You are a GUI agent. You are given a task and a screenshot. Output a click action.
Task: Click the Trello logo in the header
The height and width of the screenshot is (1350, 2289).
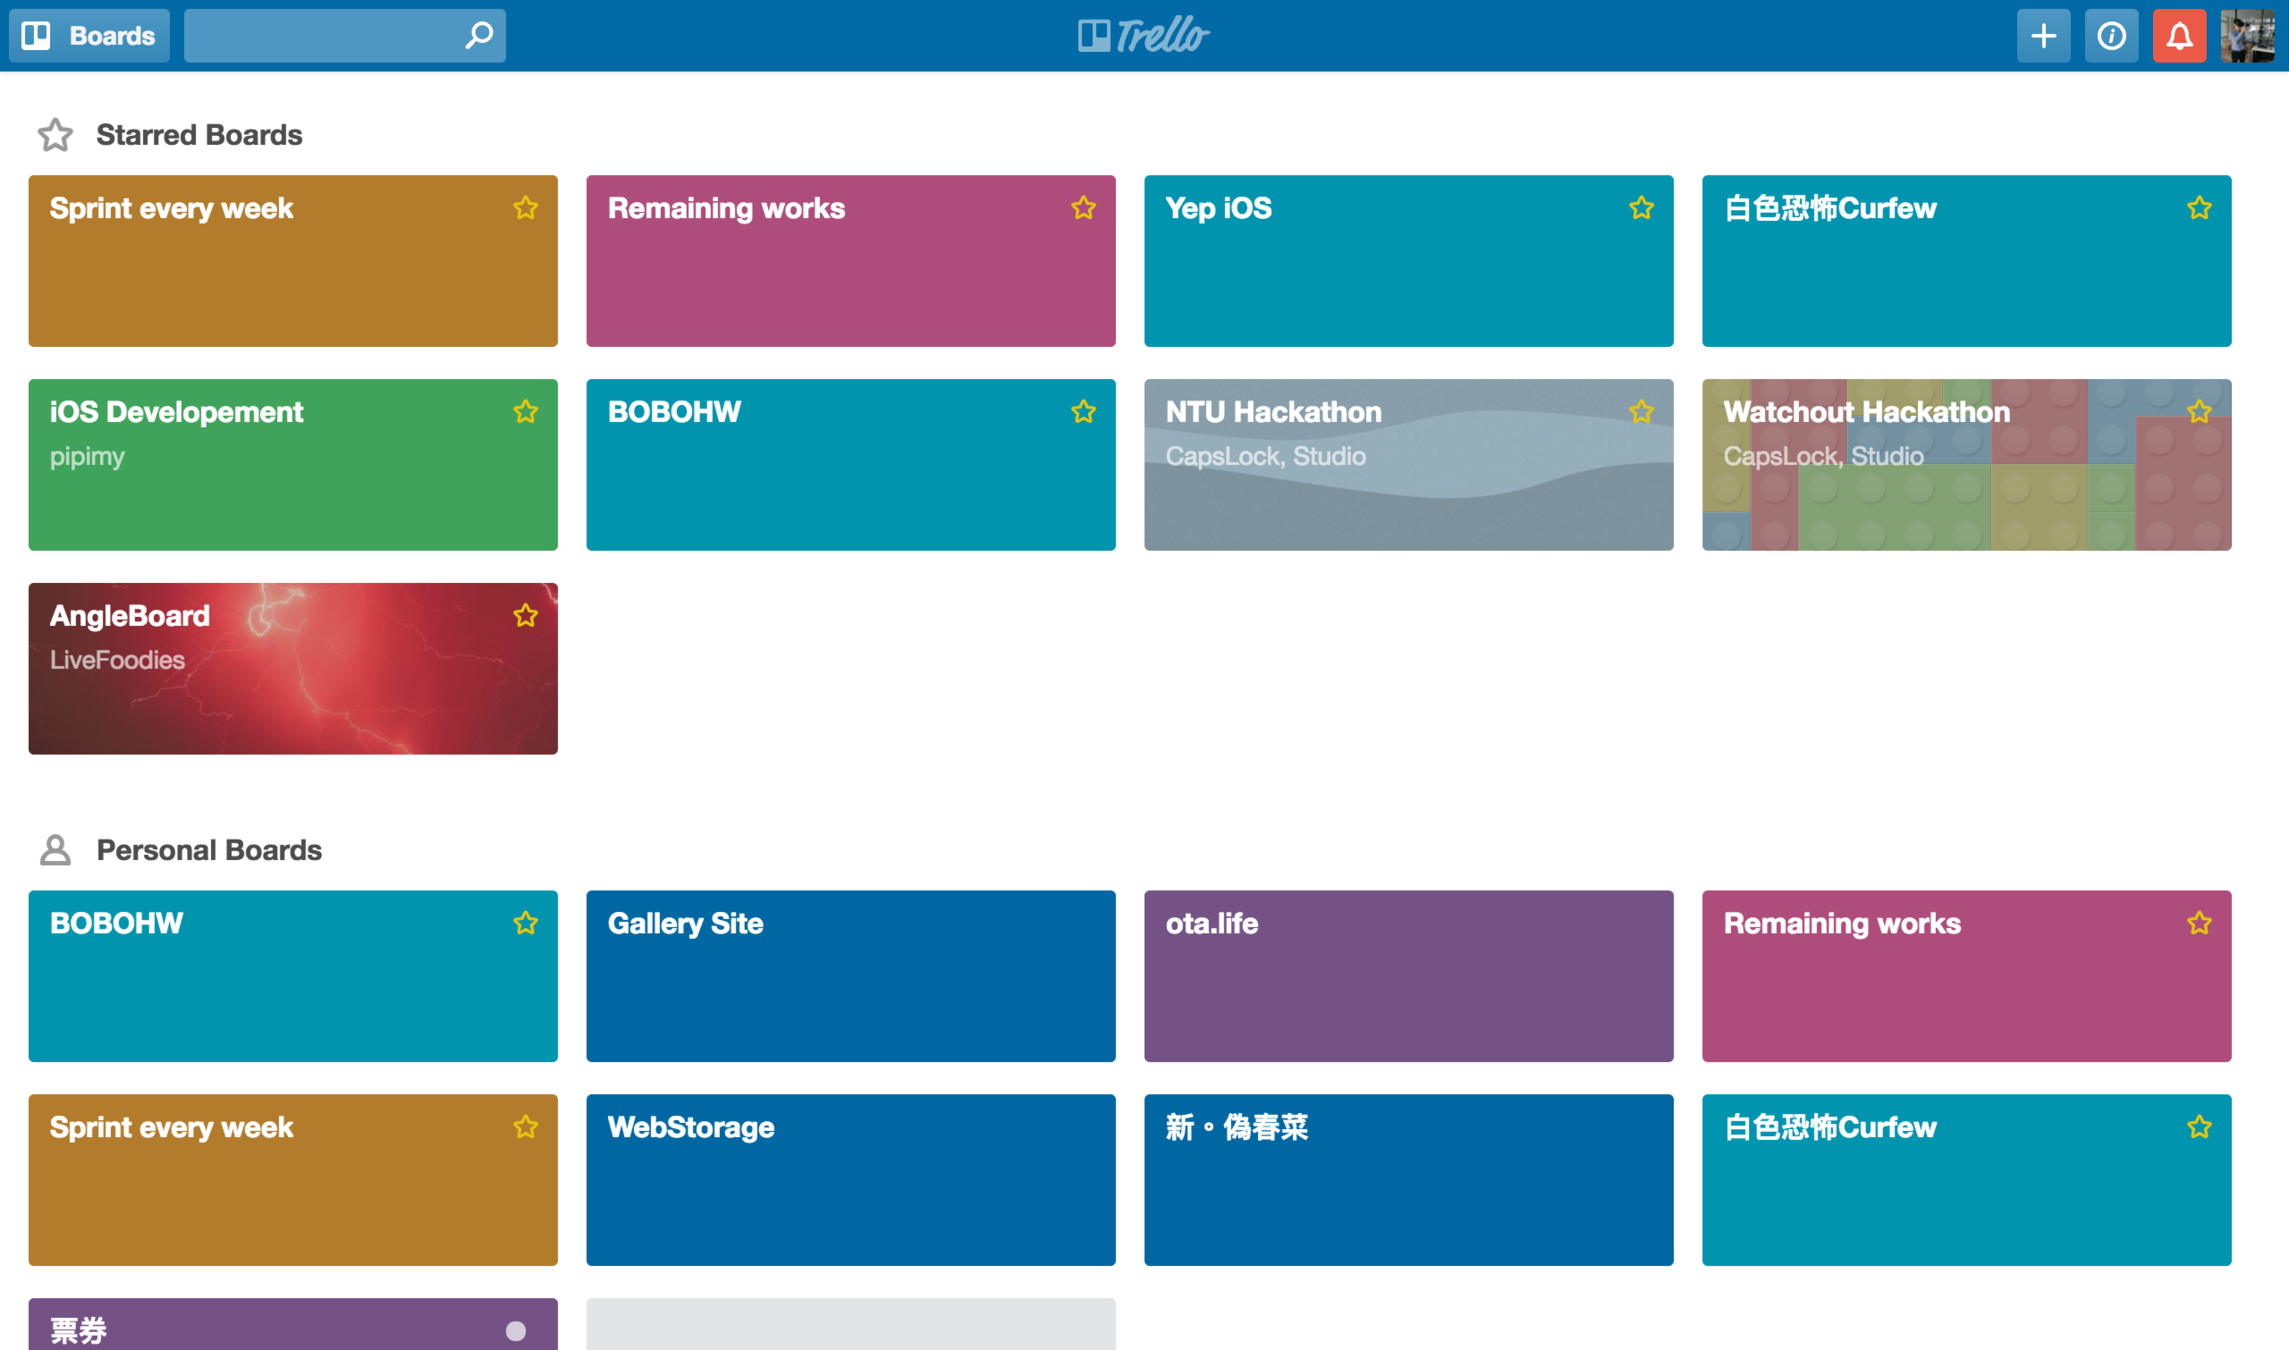[1143, 36]
